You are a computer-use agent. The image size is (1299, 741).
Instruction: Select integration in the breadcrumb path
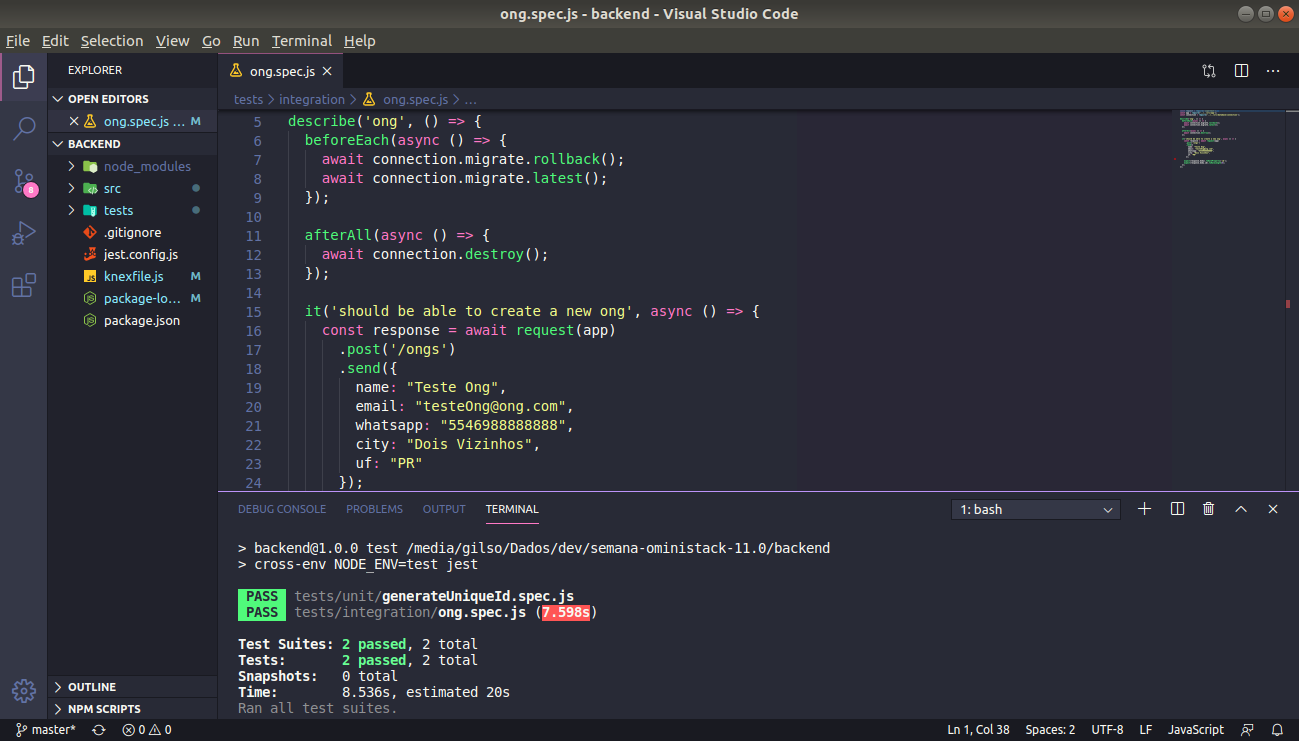point(312,99)
